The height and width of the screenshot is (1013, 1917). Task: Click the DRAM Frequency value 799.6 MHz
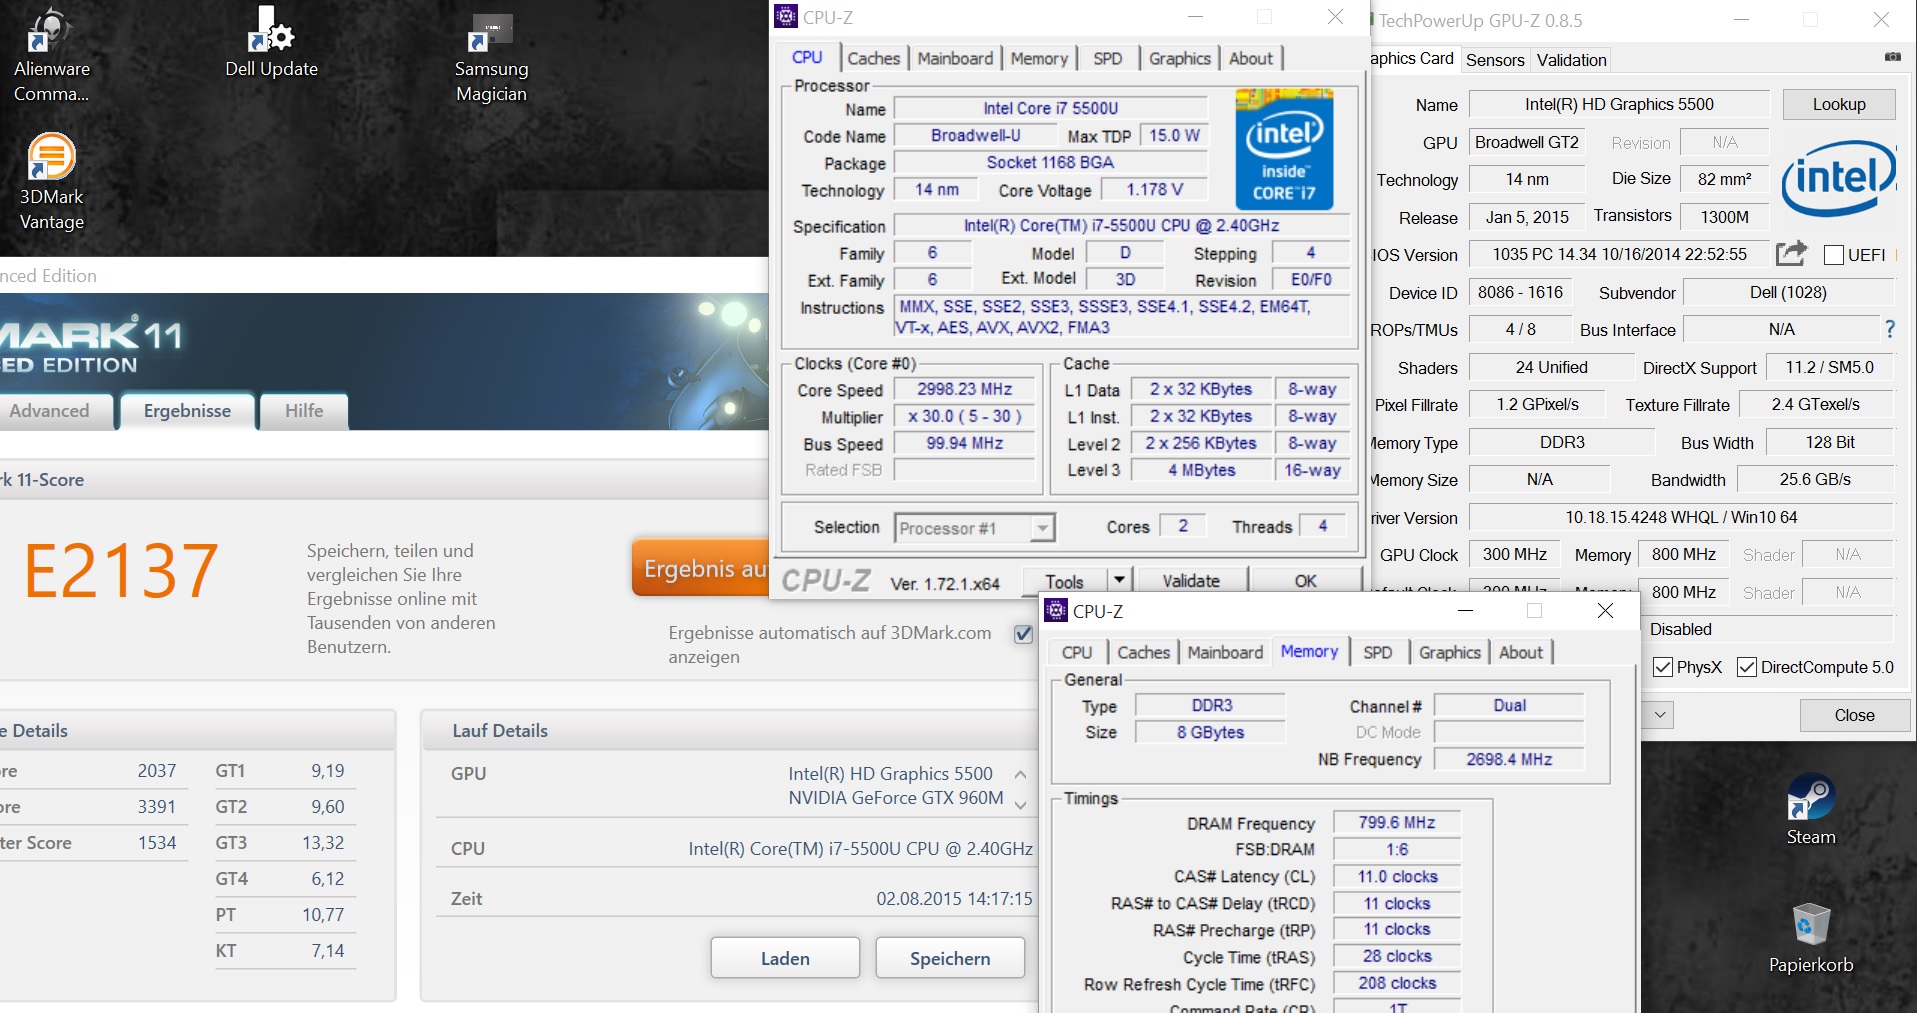pos(1396,822)
